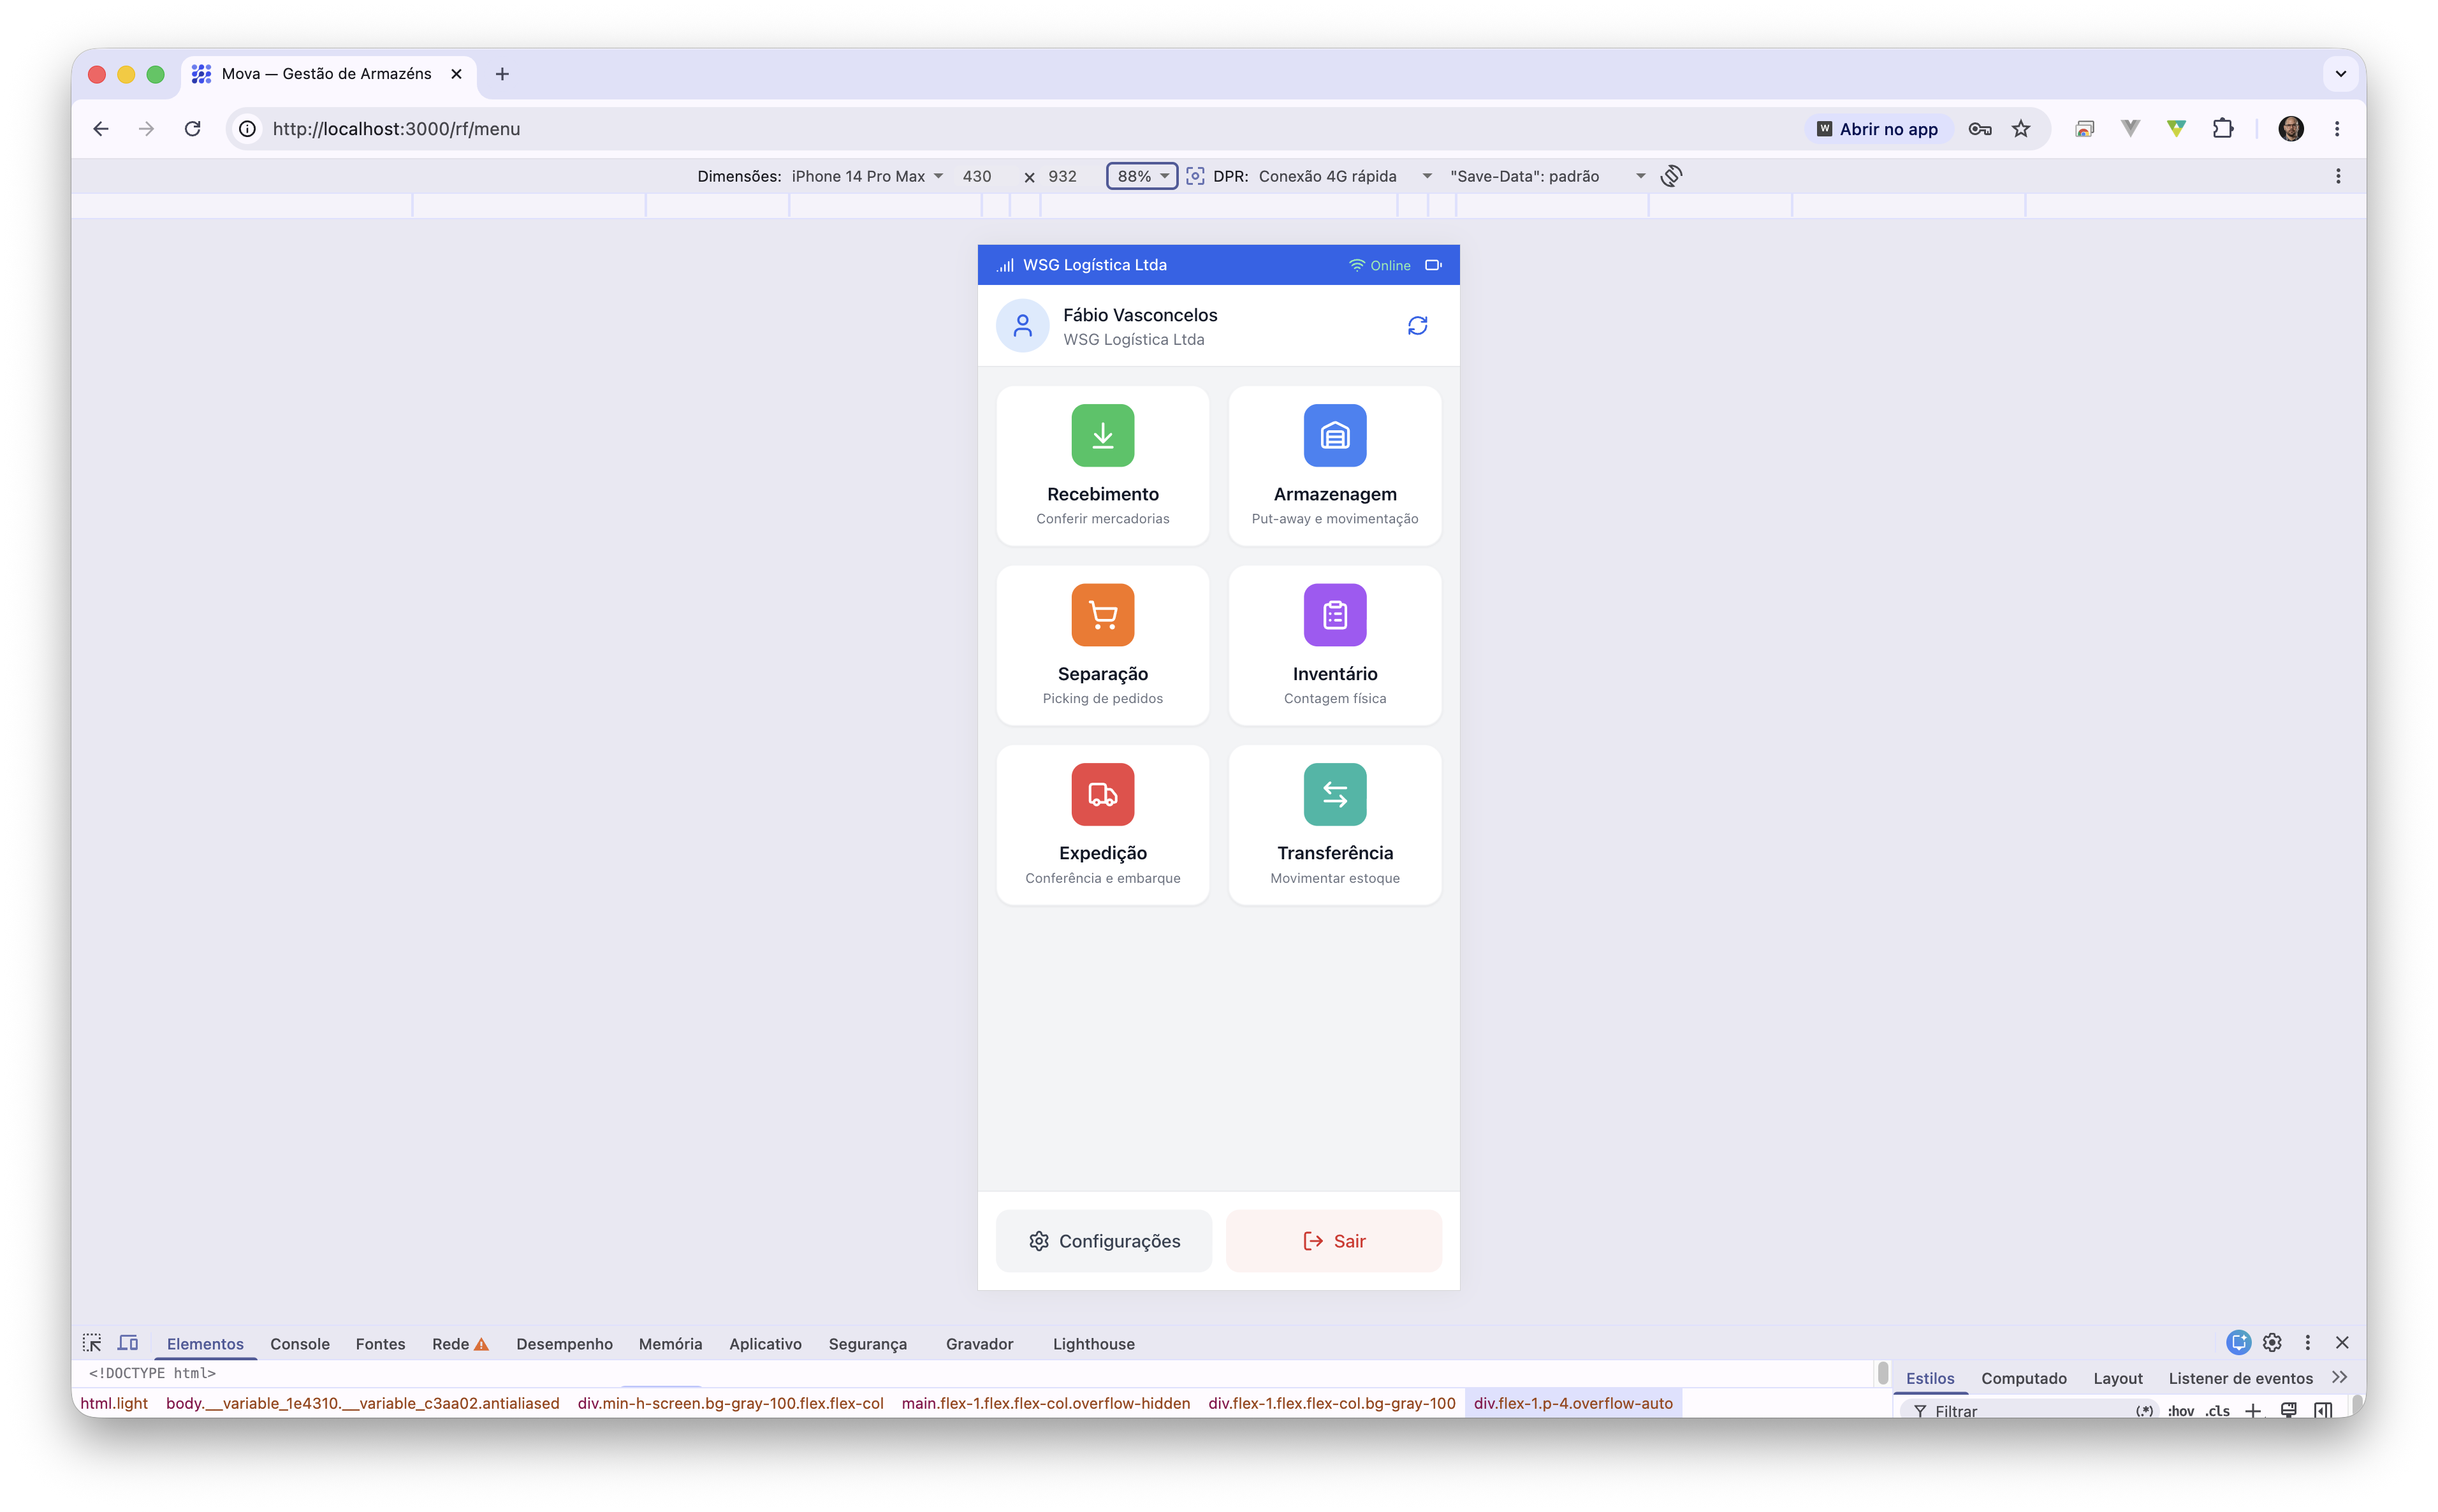
Task: Open the orange Separação cart icon
Action: click(x=1102, y=614)
